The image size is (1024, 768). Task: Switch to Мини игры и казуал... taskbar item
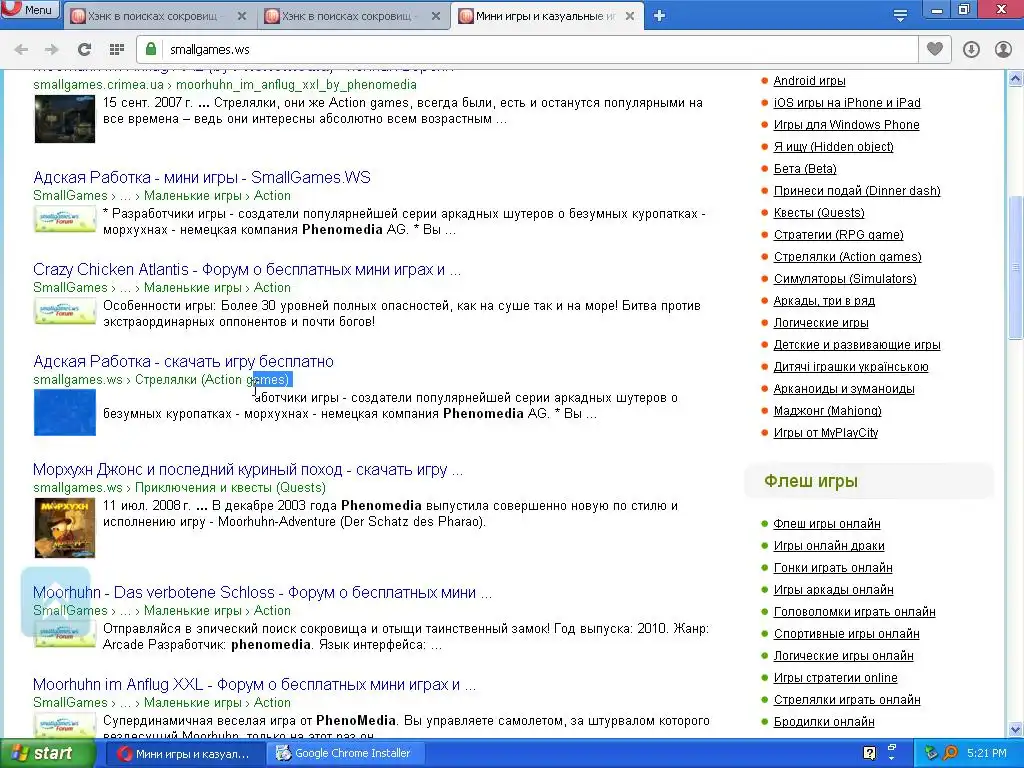tap(184, 754)
